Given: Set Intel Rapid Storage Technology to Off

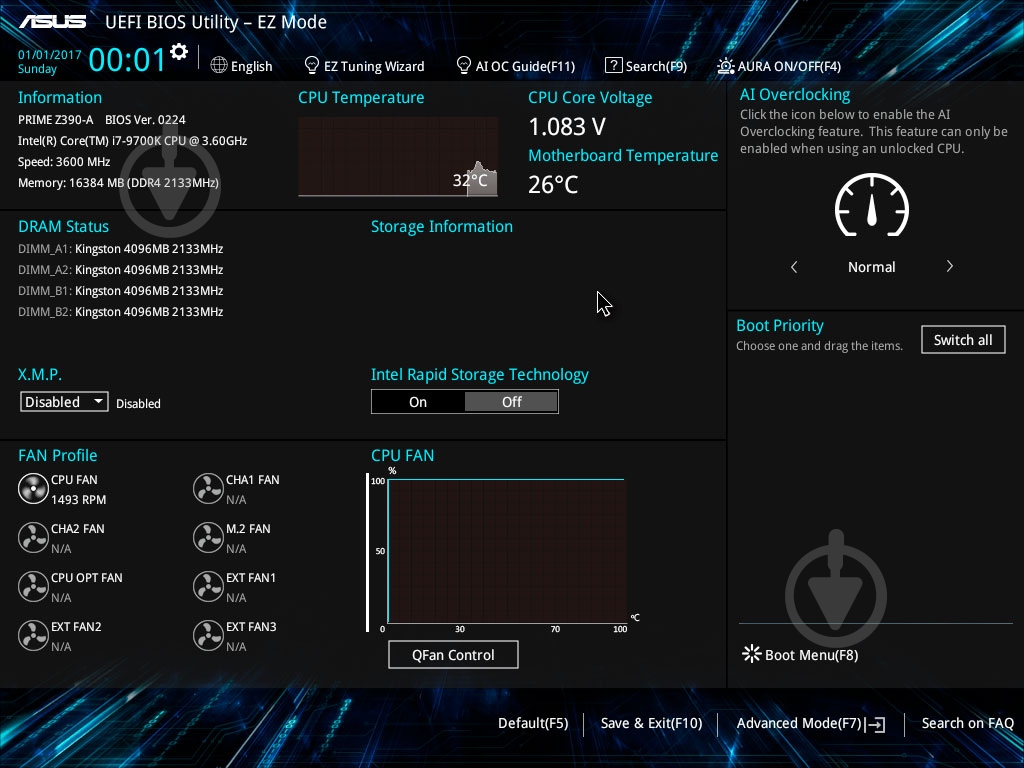Looking at the screenshot, I should tap(511, 402).
